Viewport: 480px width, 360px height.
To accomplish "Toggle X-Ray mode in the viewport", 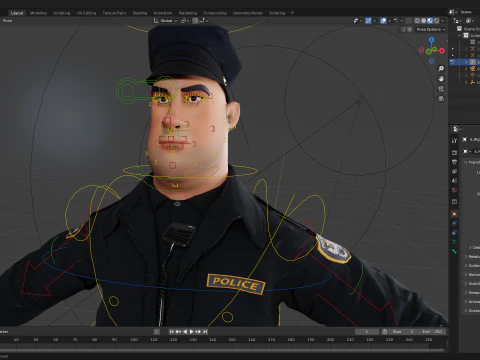I will click(409, 21).
